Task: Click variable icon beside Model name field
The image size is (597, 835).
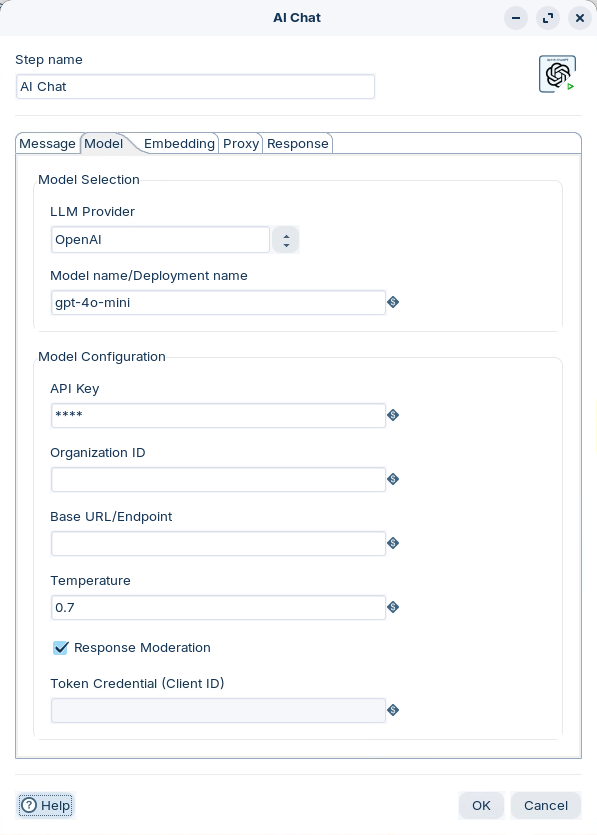Action: (x=393, y=302)
